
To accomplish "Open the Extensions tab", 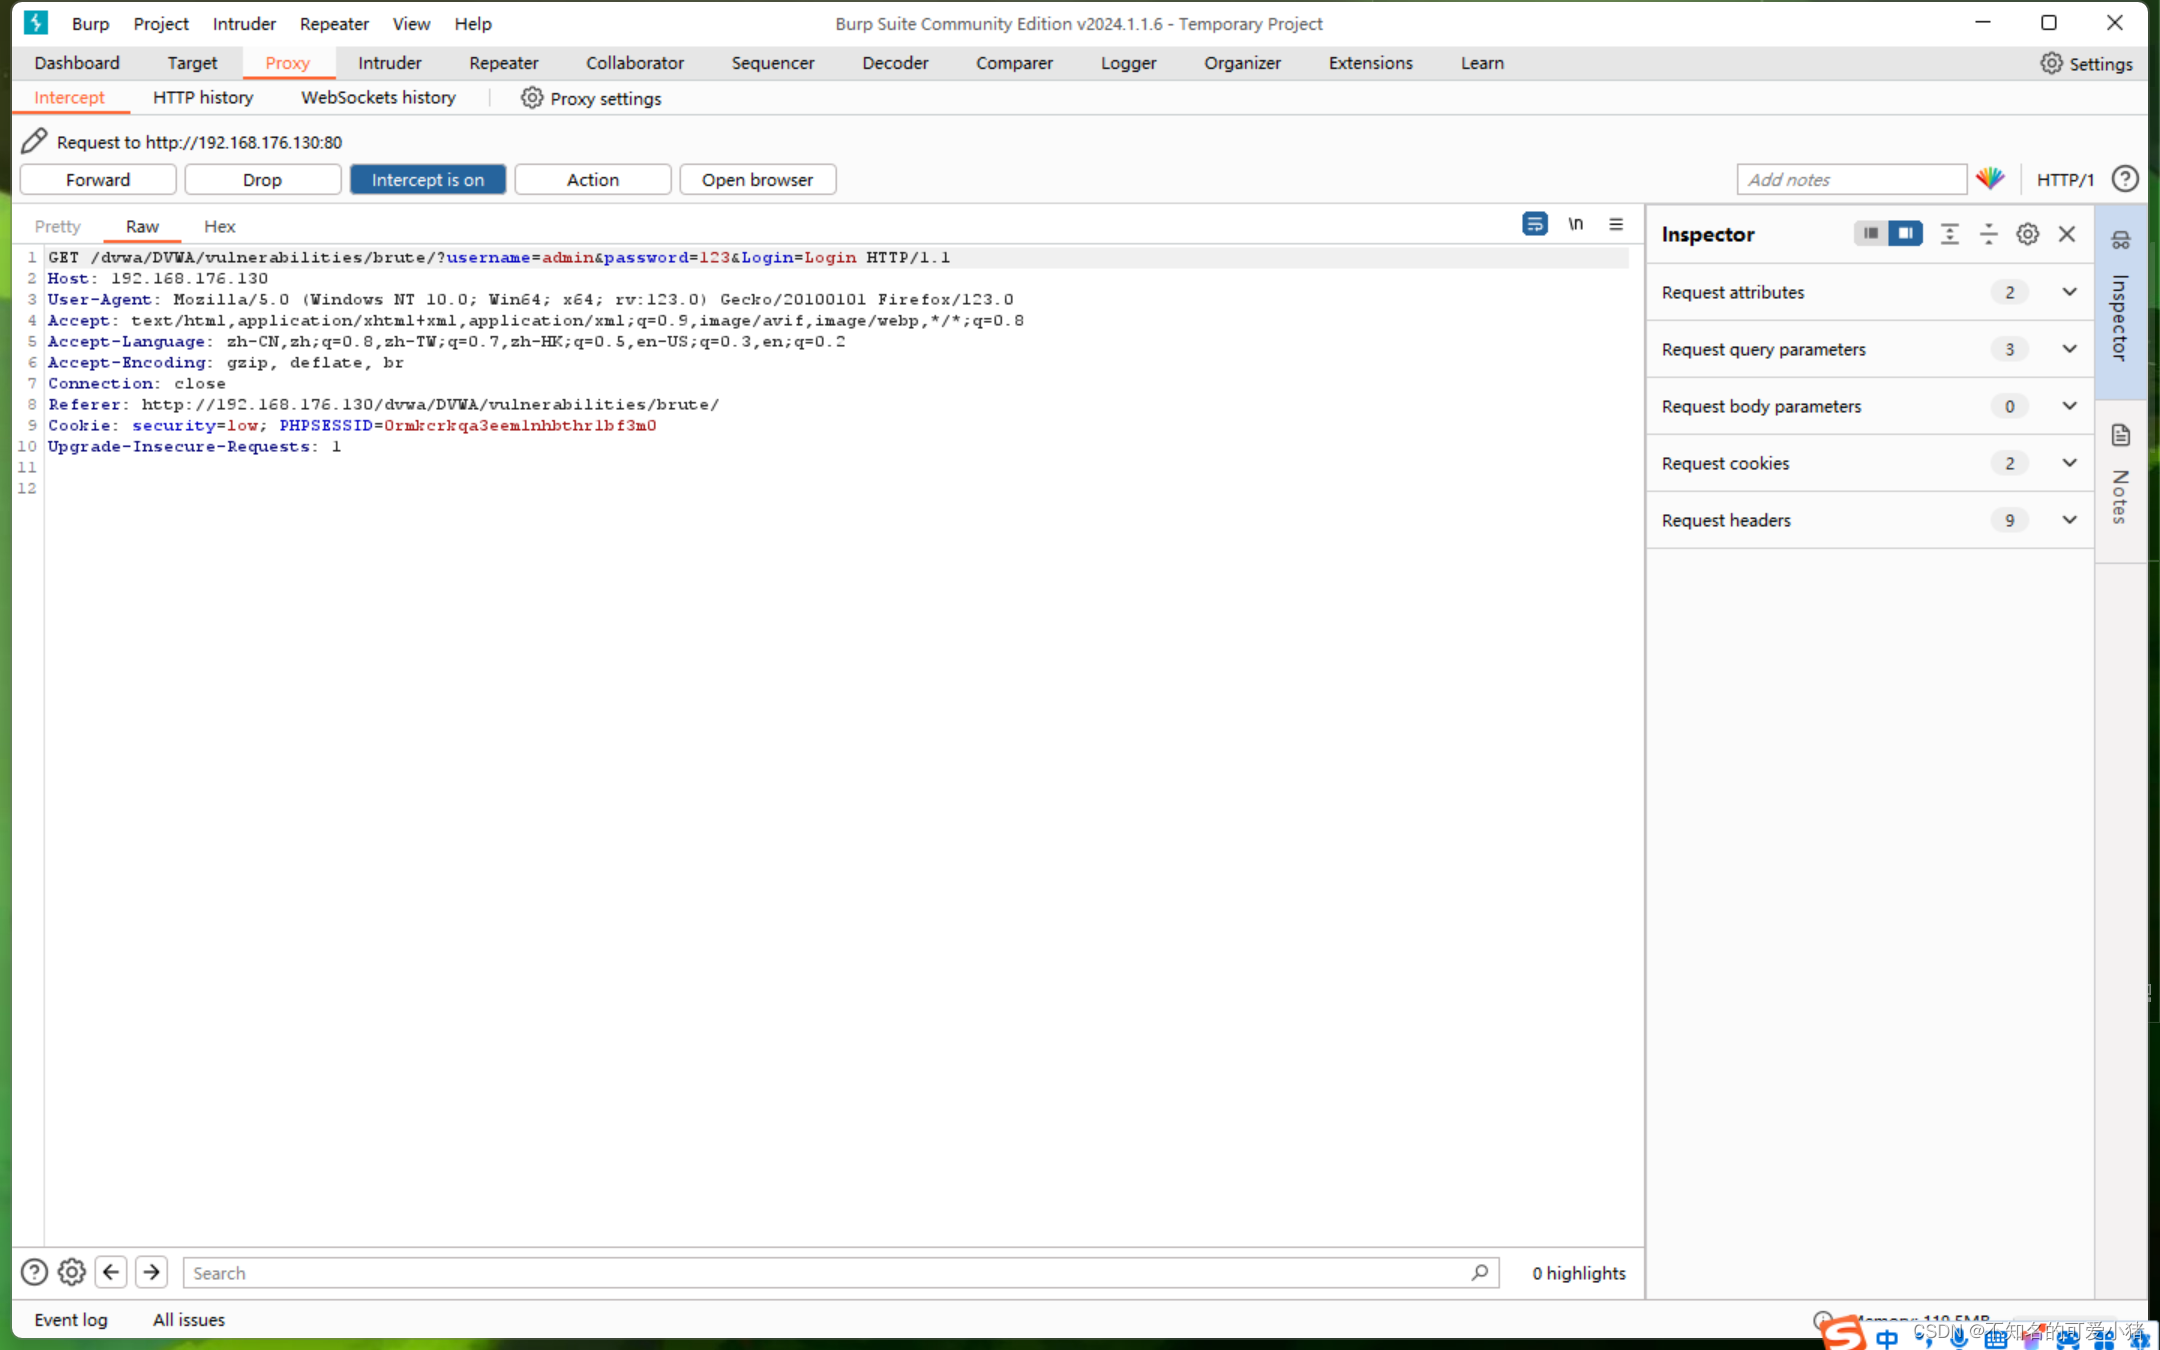I will (1370, 63).
